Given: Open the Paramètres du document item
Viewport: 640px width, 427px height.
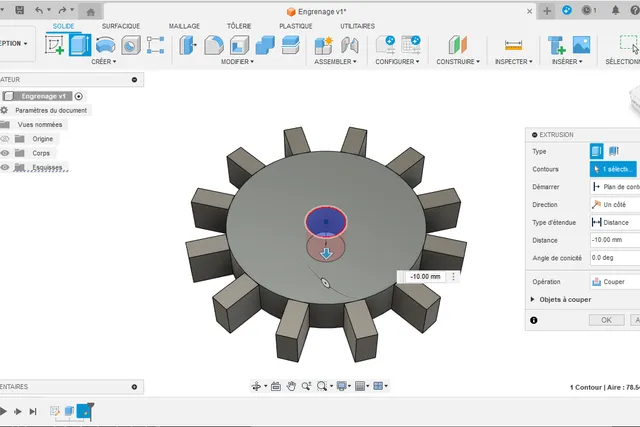Looking at the screenshot, I should (x=51, y=110).
